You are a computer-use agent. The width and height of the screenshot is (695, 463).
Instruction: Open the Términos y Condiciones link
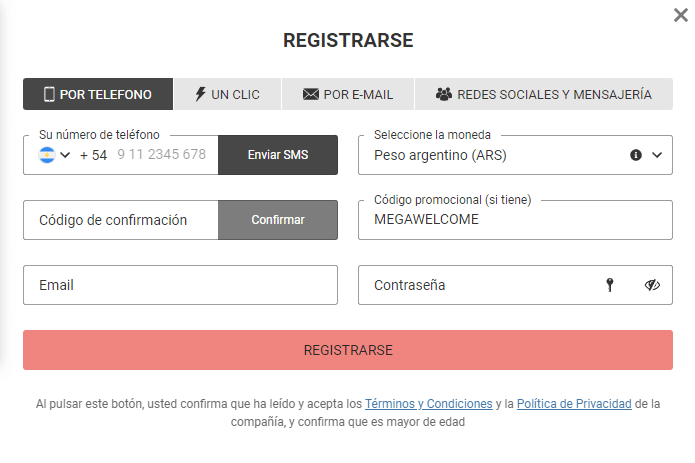pyautogui.click(x=428, y=404)
